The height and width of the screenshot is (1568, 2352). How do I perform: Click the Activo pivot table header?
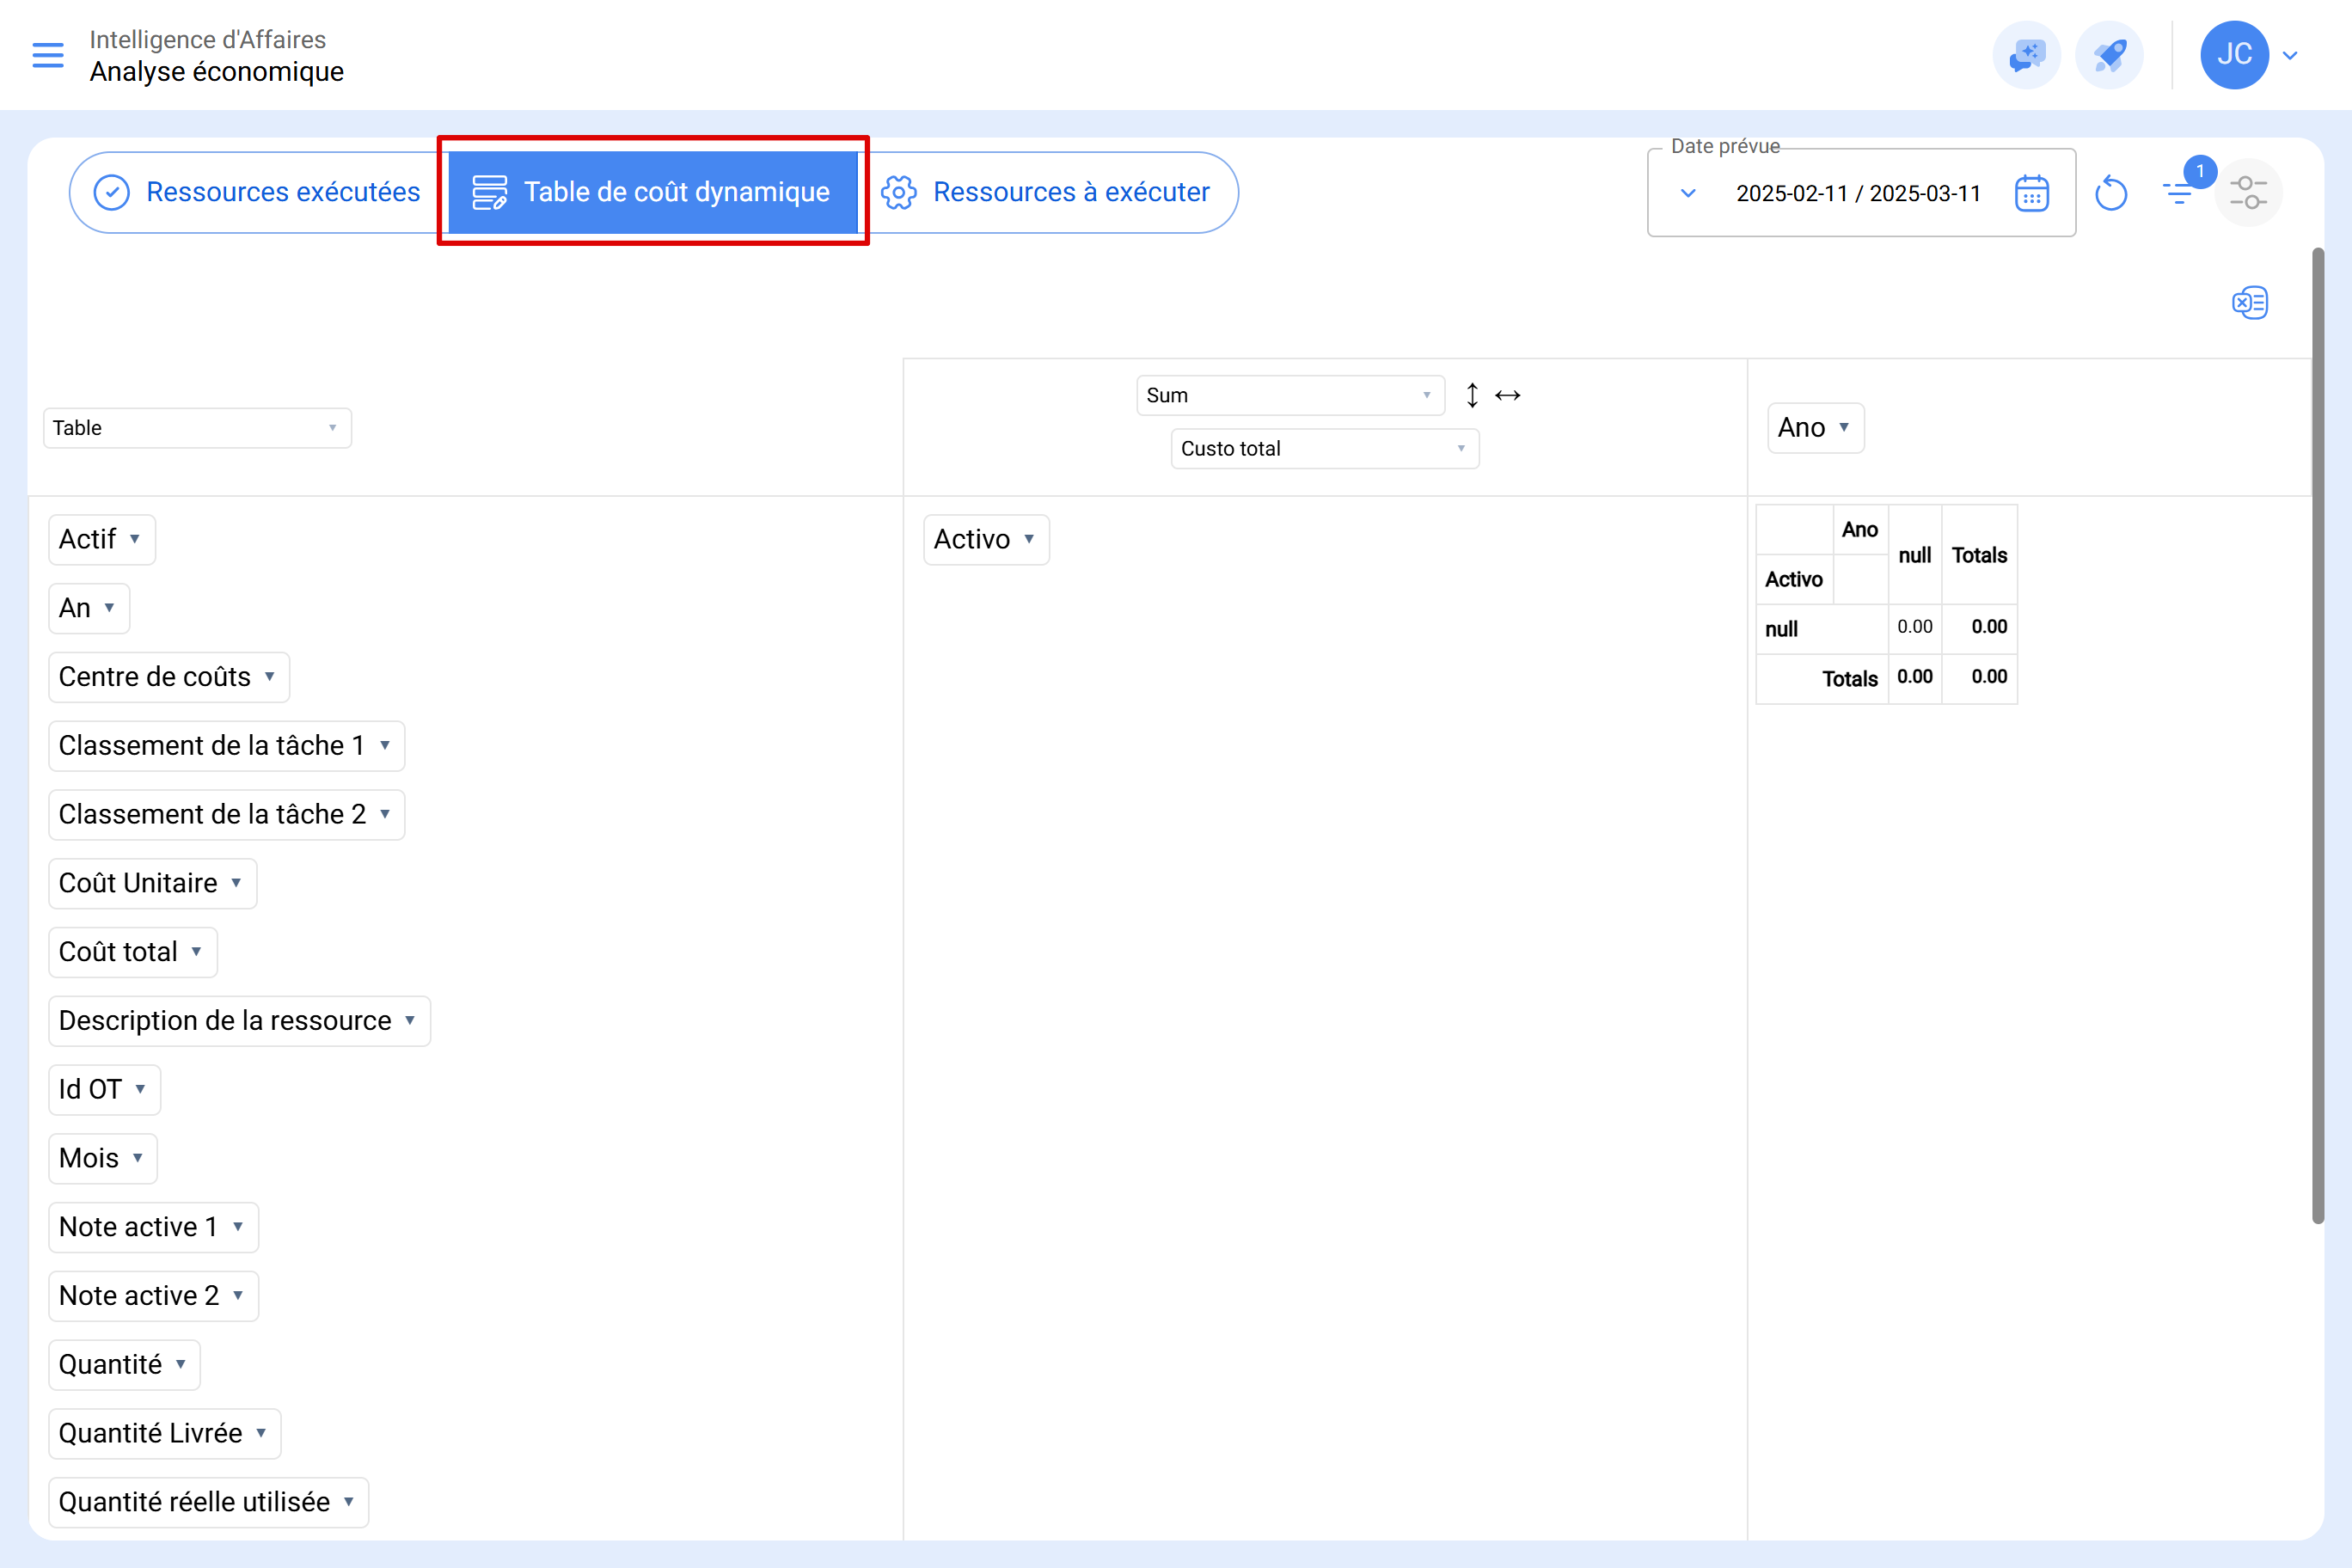1794,580
